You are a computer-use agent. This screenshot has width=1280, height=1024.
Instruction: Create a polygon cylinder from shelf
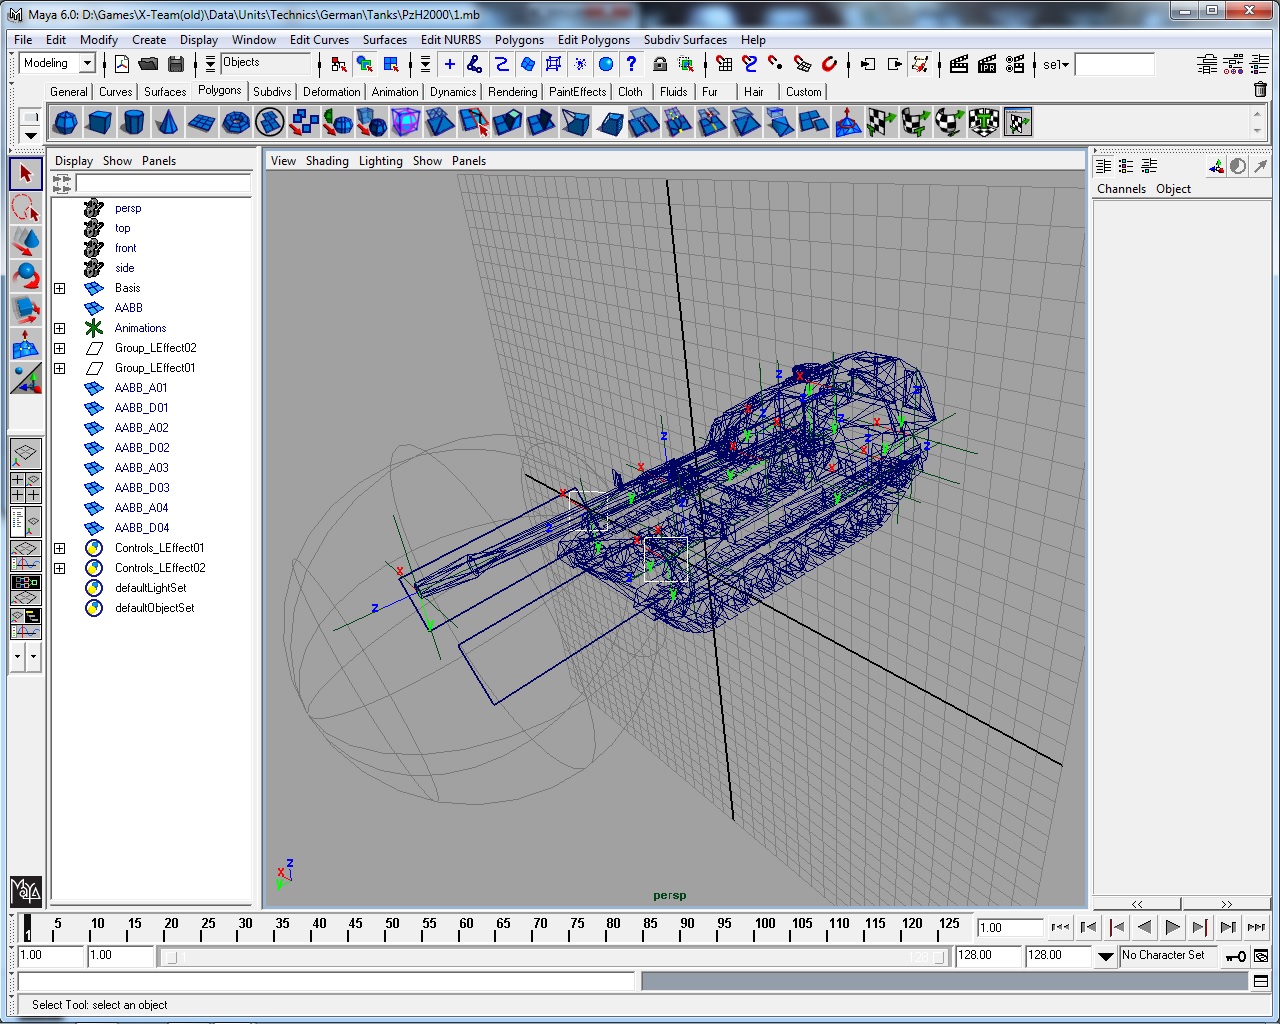(133, 123)
